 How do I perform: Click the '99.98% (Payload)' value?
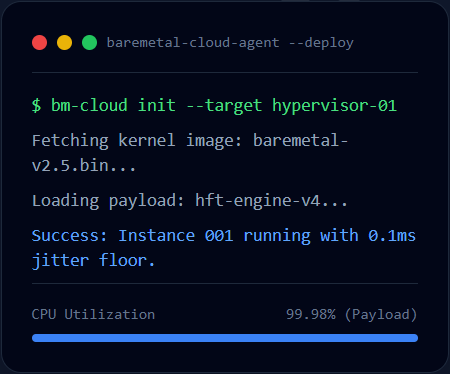coord(352,315)
